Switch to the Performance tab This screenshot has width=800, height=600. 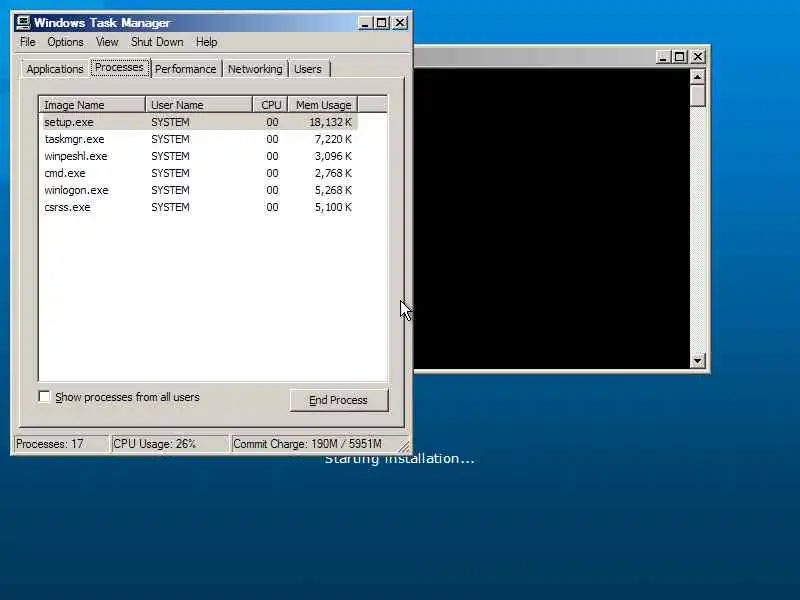(186, 69)
